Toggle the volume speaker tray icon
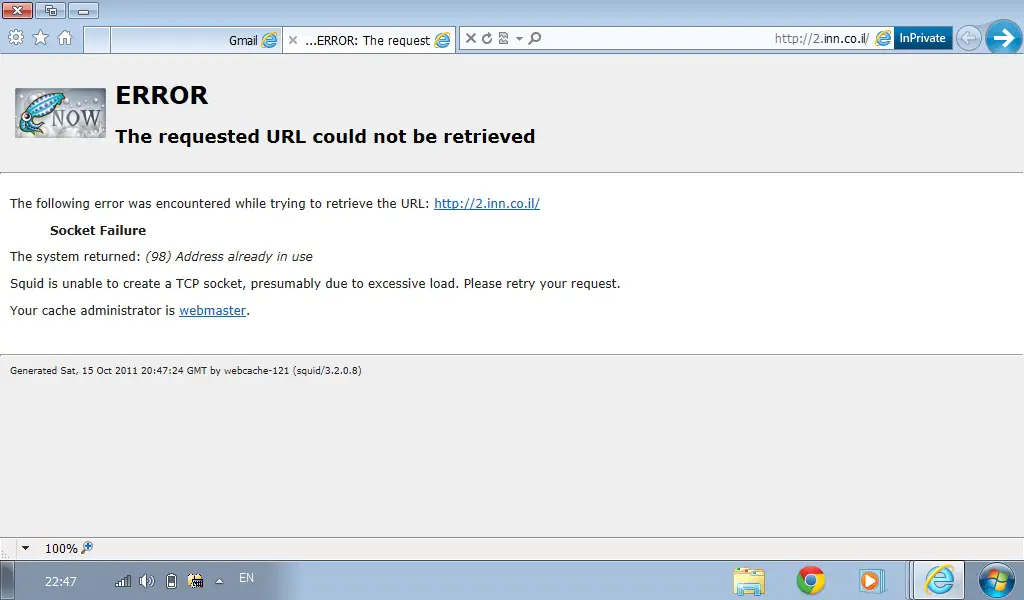The width and height of the screenshot is (1024, 600). 147,580
